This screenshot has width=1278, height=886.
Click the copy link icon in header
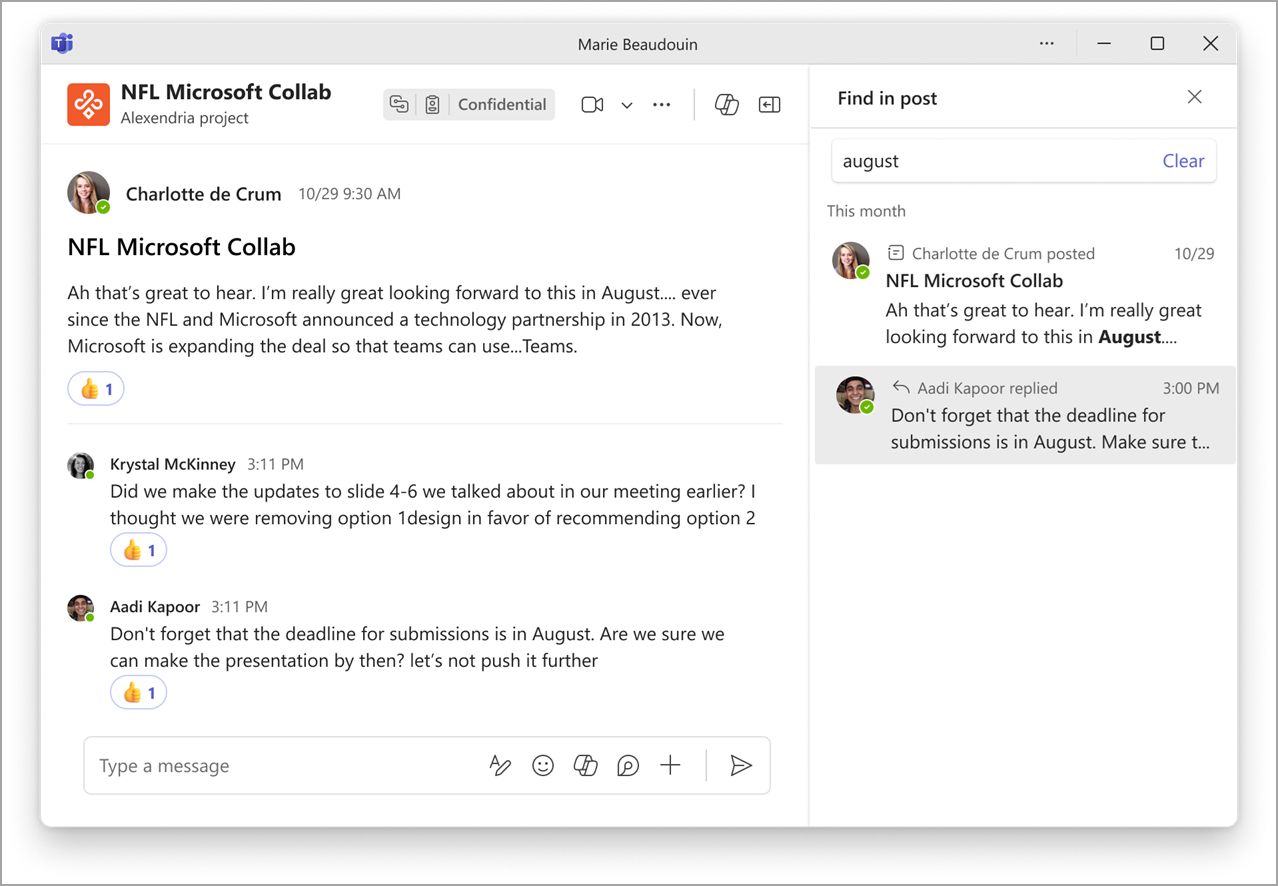pos(399,104)
